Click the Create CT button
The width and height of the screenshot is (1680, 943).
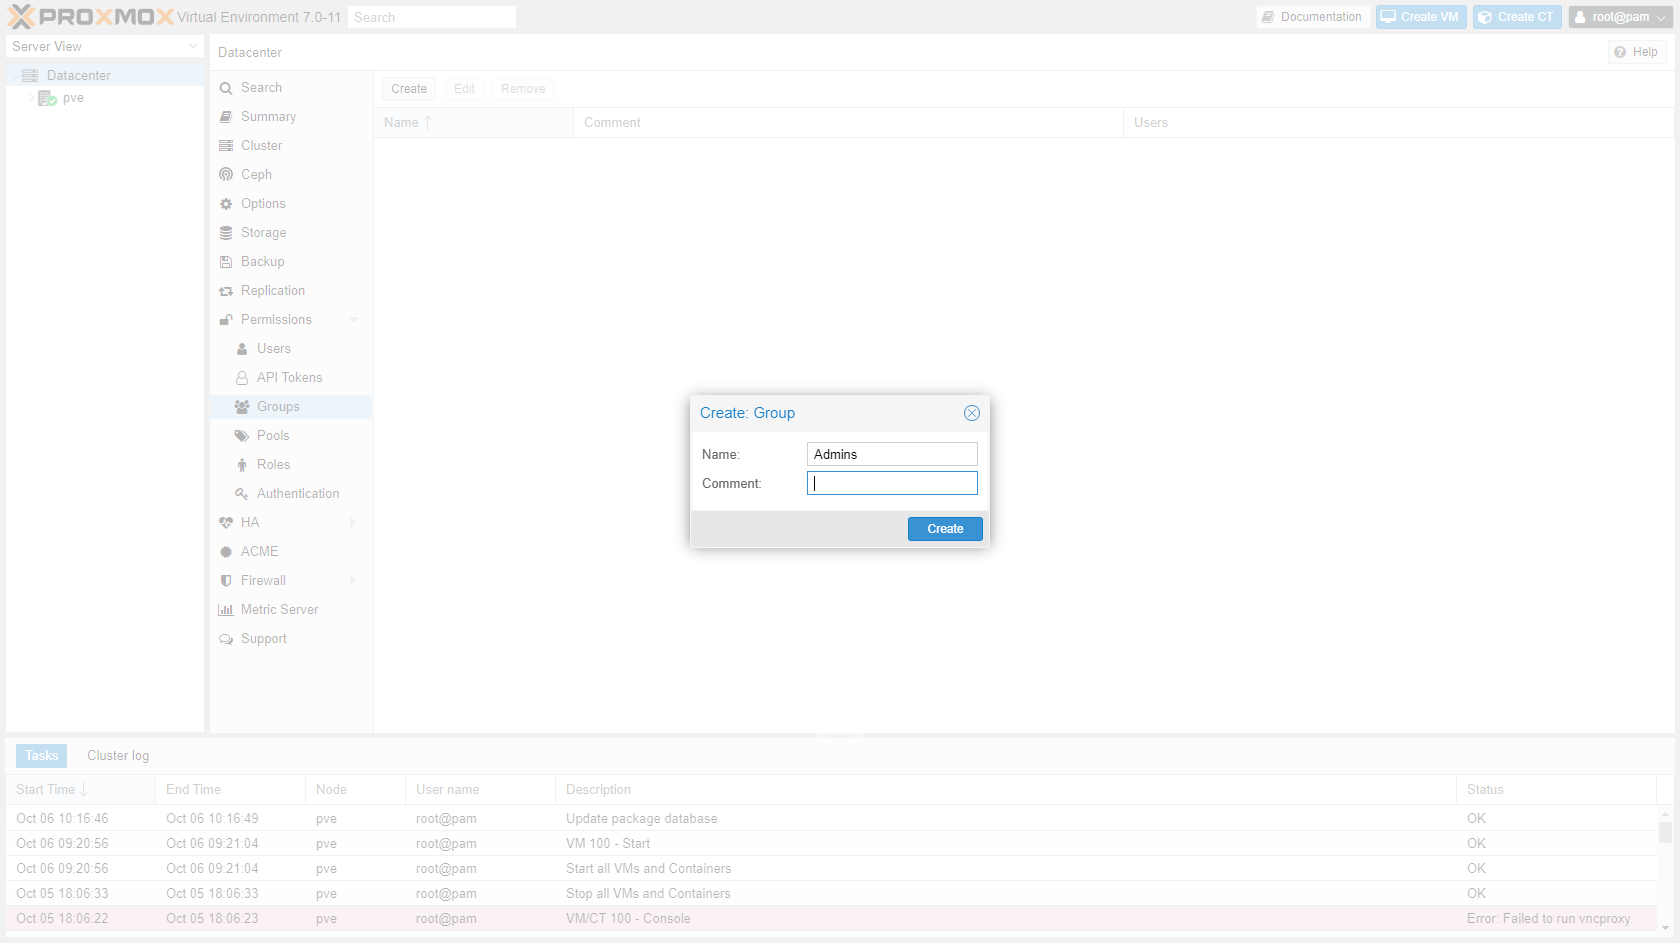1517,17
